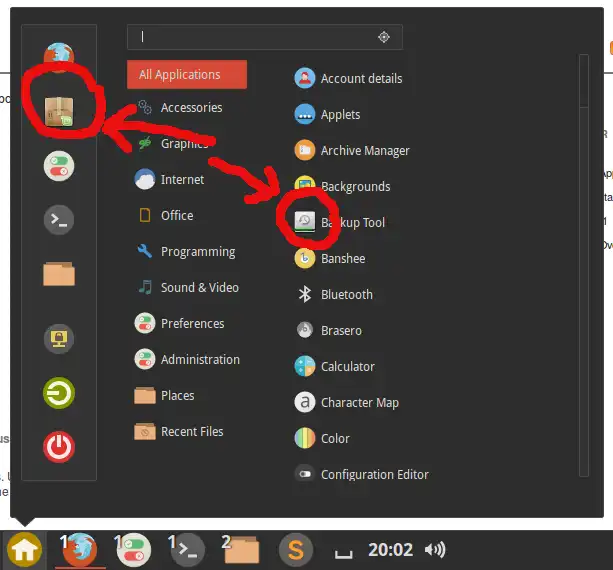
Task: Select Sound & Video category
Action: (187, 287)
